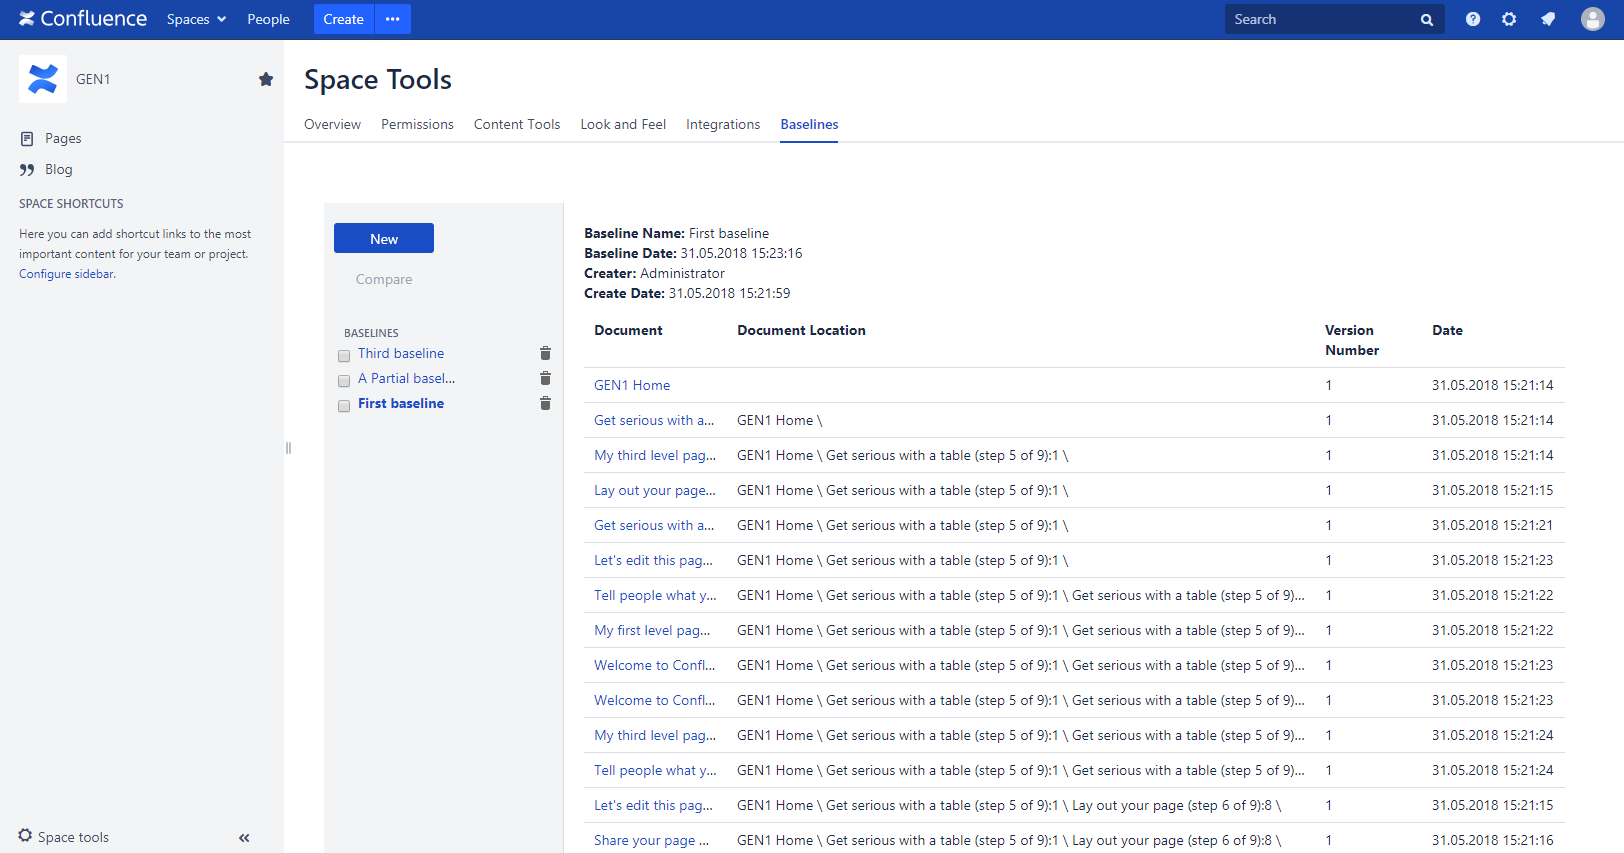Click trash icon next to A Partial baseline
Viewport: 1624px width, 853px height.
click(545, 378)
